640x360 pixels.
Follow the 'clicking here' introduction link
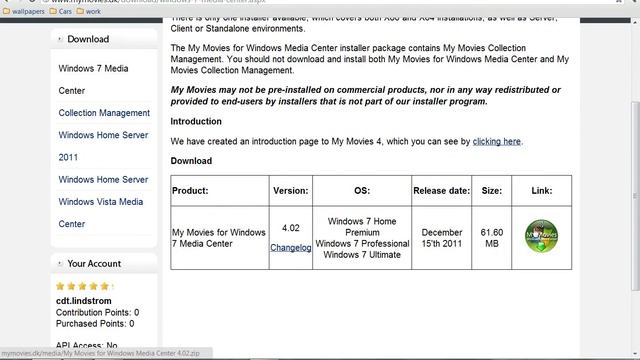pos(496,142)
